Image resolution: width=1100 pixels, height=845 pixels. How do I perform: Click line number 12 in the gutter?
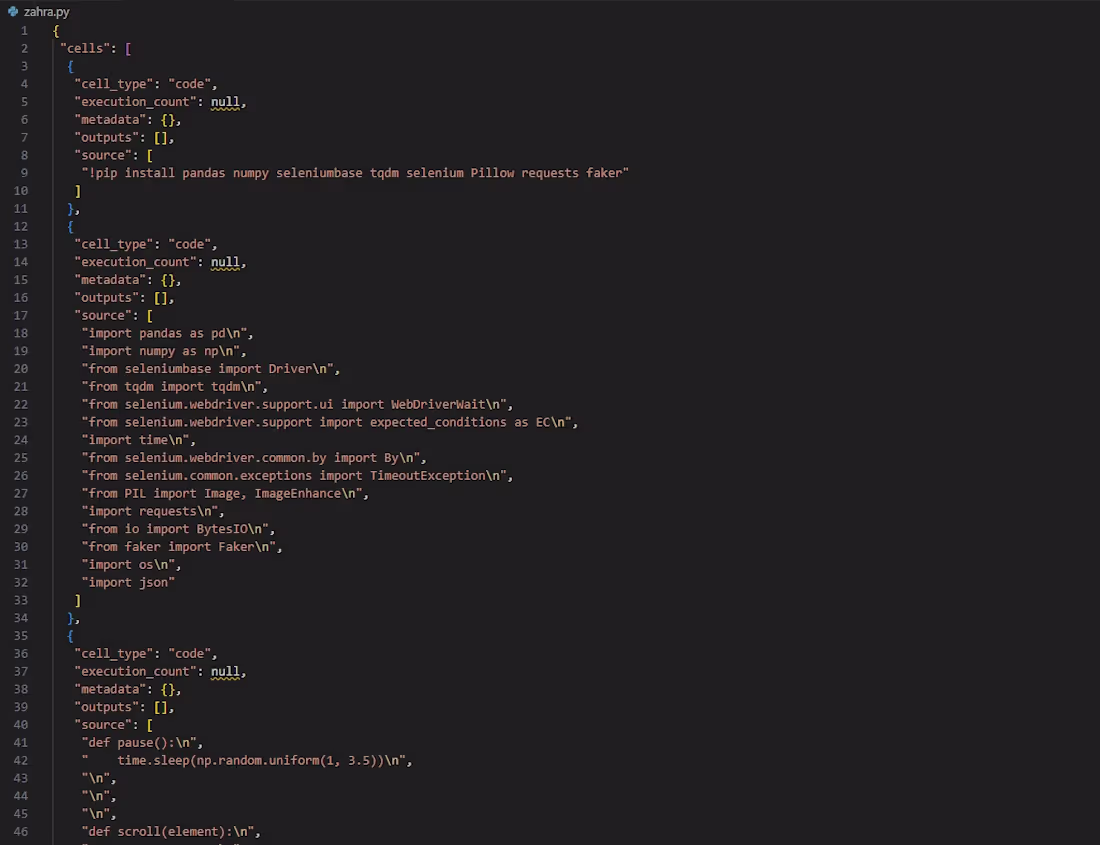tap(21, 227)
